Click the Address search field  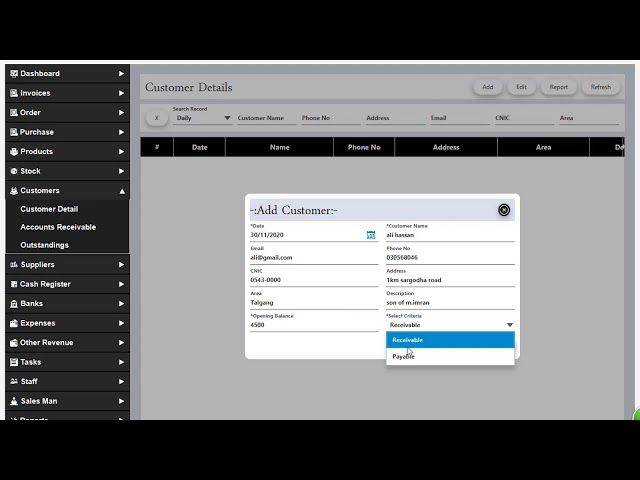coord(396,118)
